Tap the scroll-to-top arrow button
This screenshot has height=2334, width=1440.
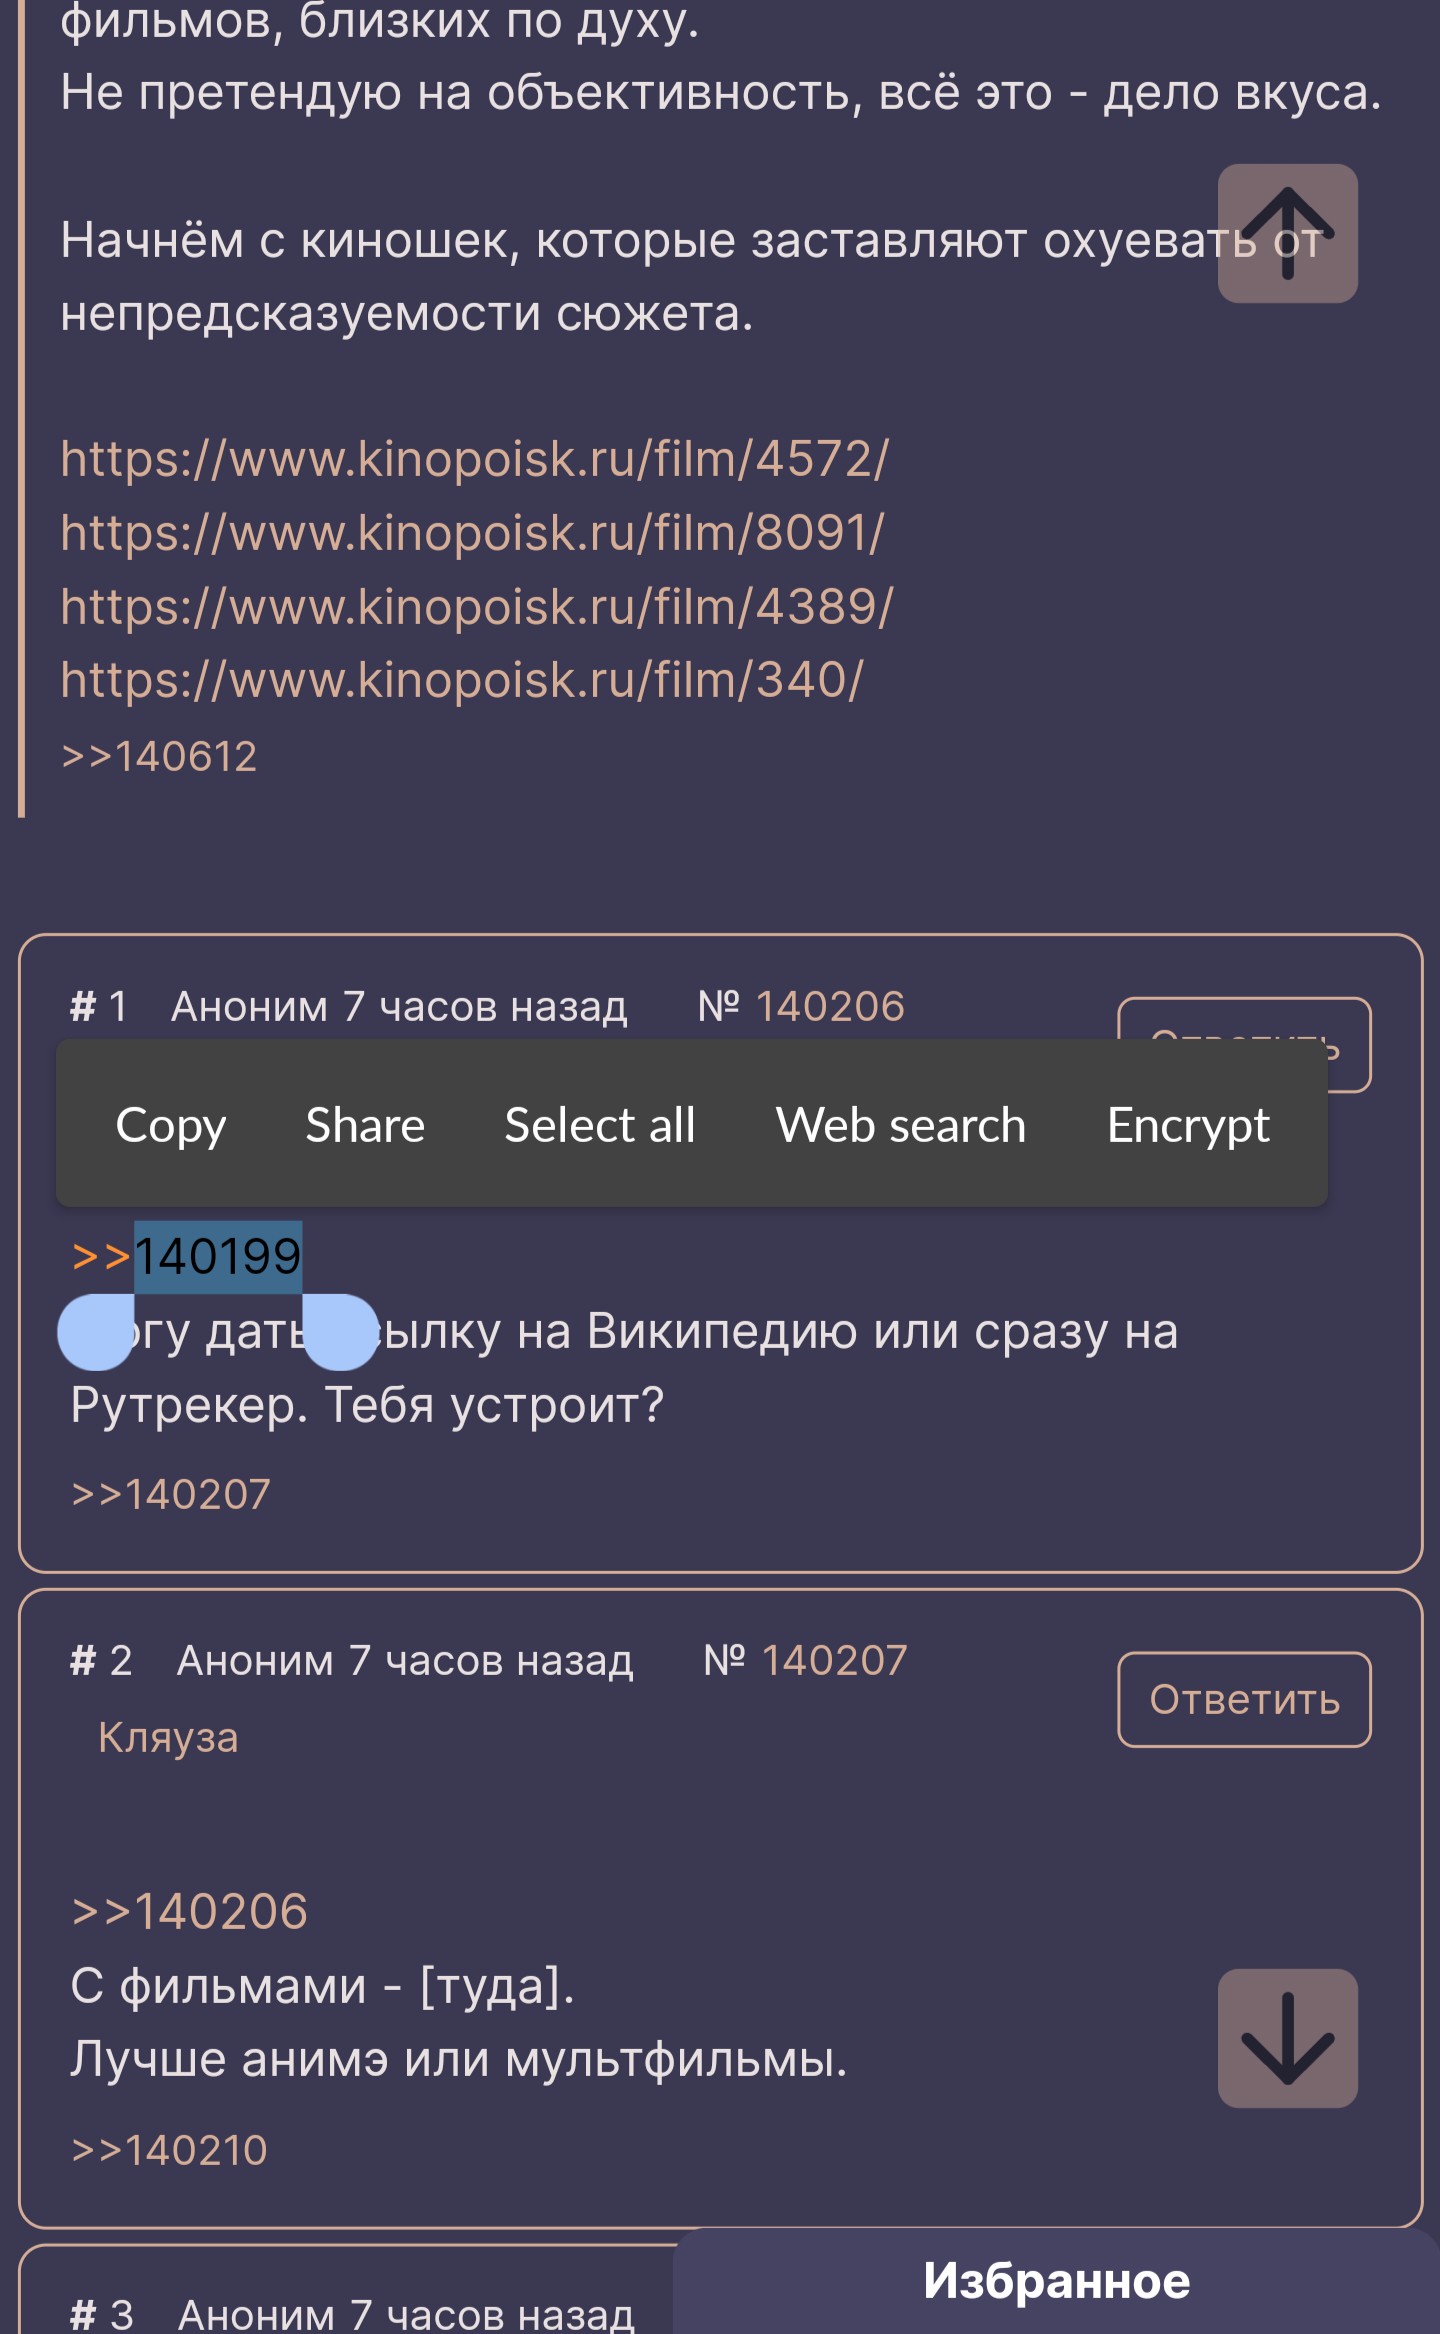pyautogui.click(x=1287, y=233)
